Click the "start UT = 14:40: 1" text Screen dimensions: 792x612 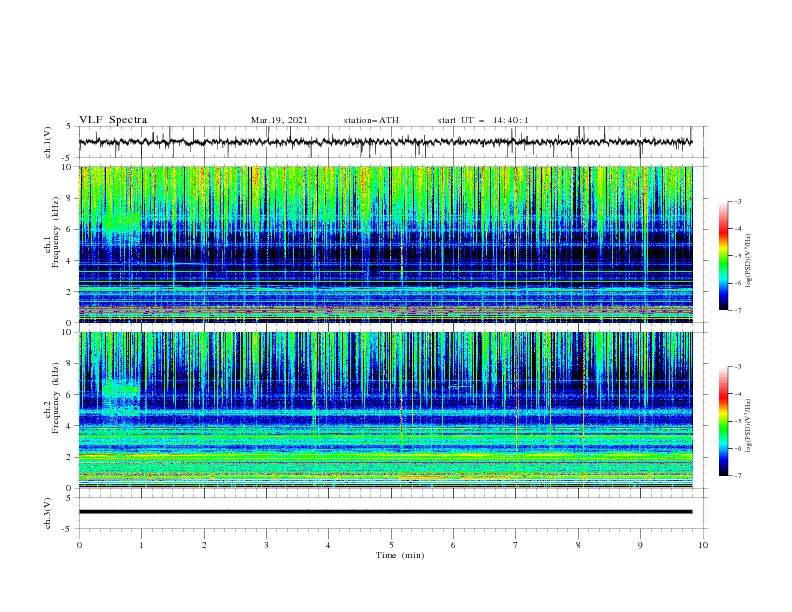click(483, 120)
